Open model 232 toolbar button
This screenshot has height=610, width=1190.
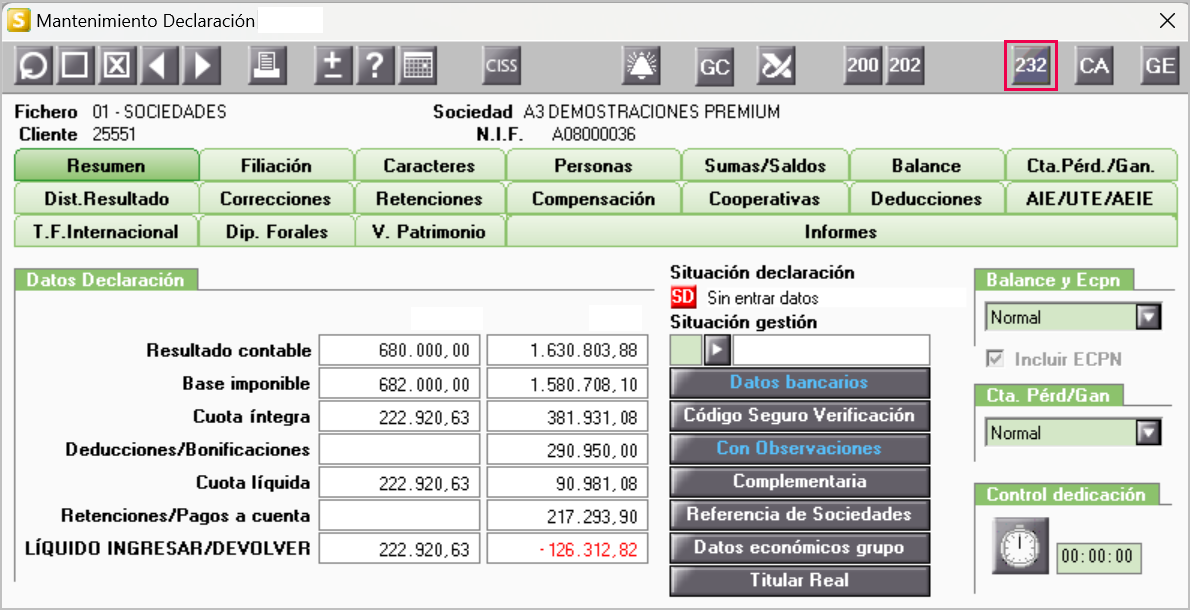[x=1031, y=66]
